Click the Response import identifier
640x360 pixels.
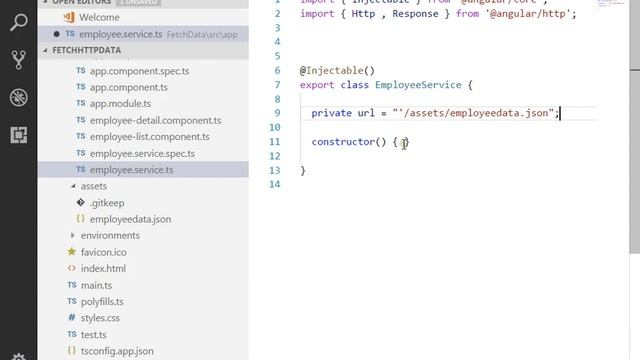(x=416, y=13)
